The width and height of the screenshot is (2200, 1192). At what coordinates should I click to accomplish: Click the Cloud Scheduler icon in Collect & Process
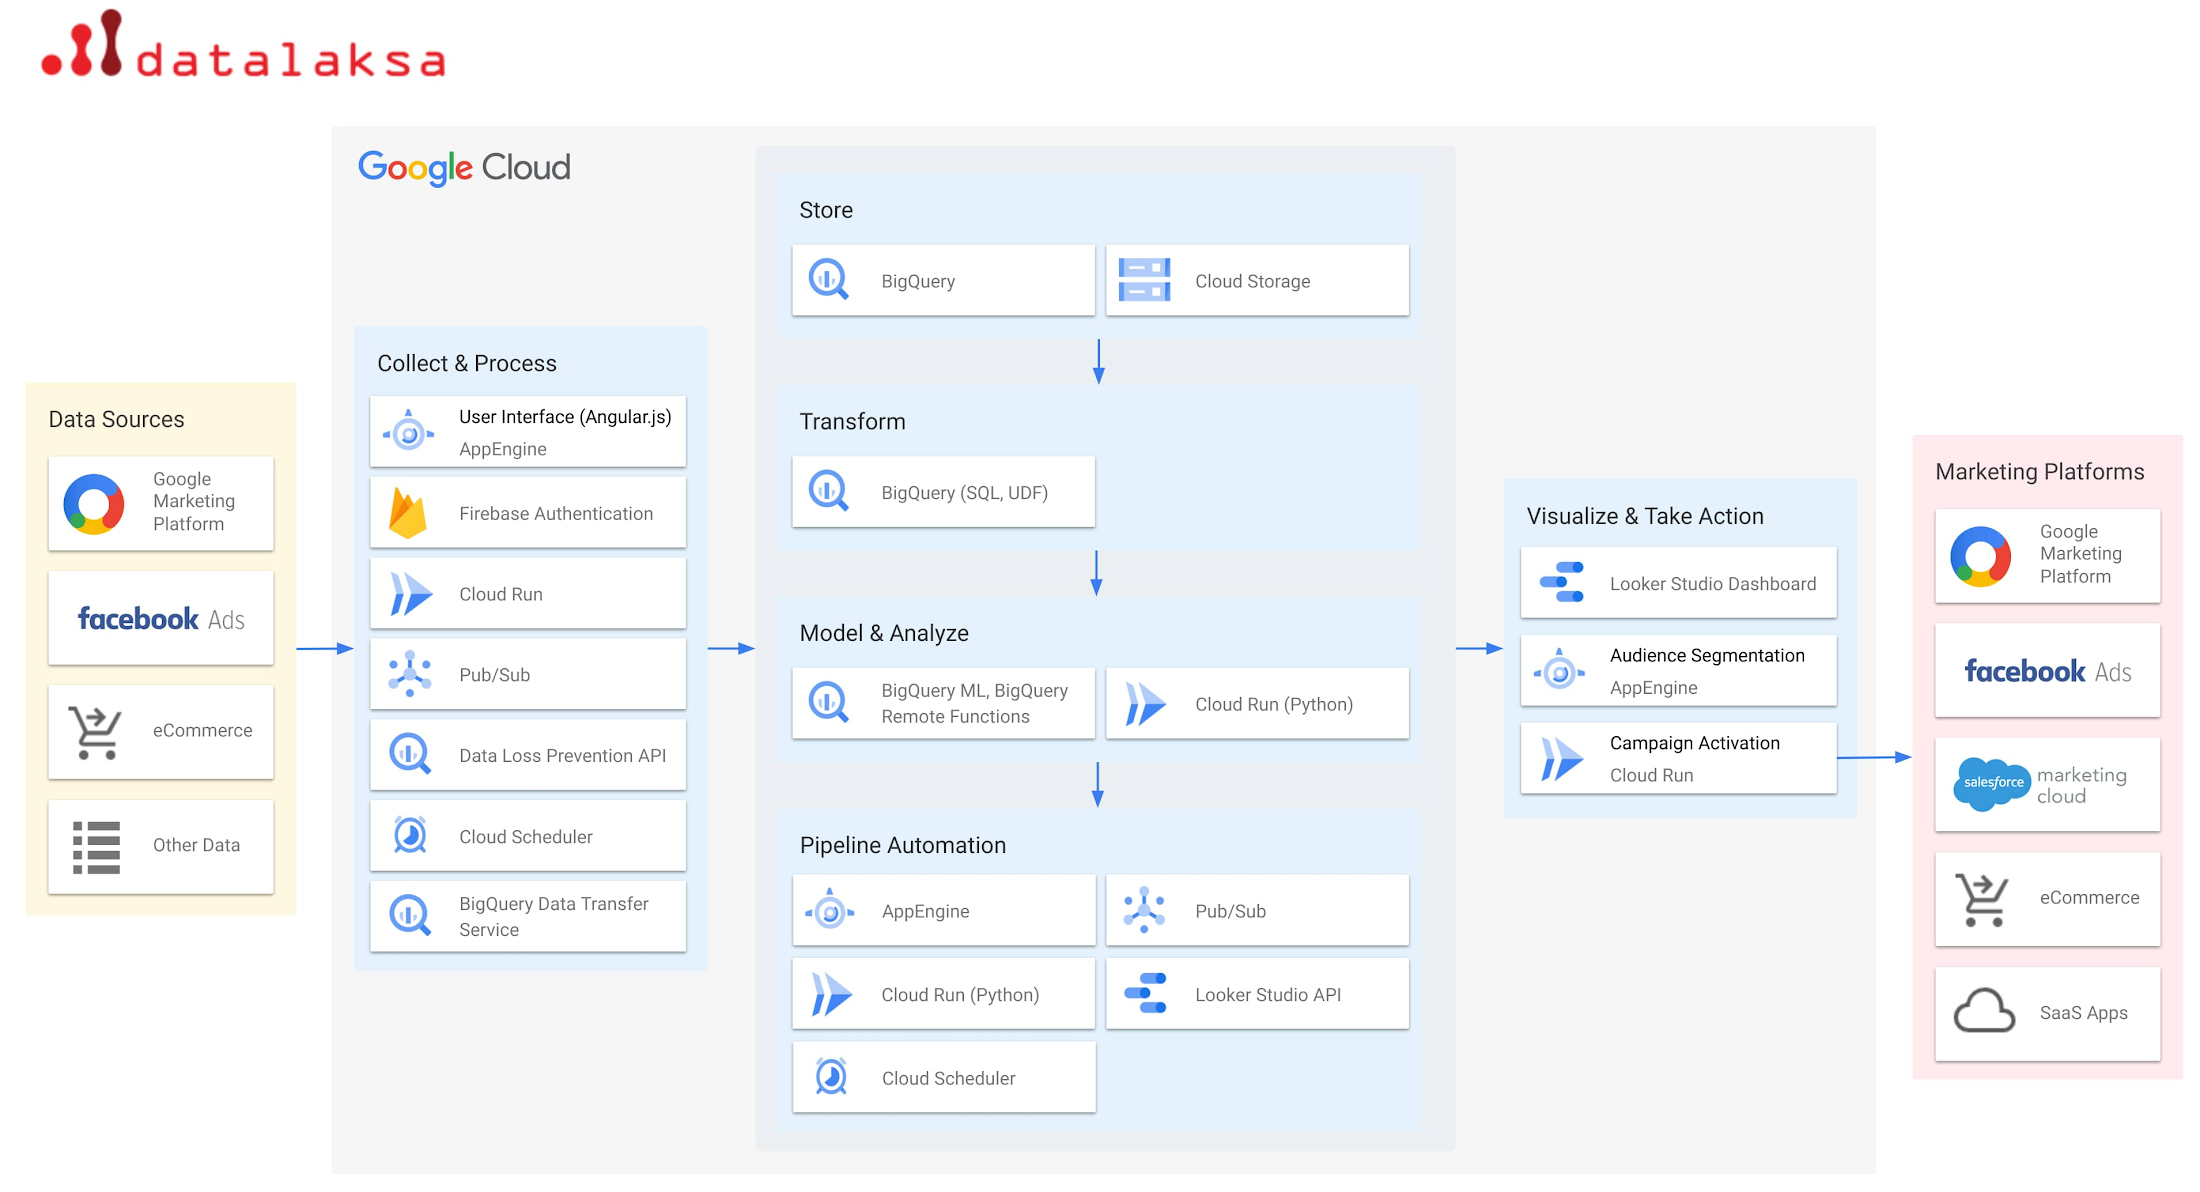pos(410,835)
